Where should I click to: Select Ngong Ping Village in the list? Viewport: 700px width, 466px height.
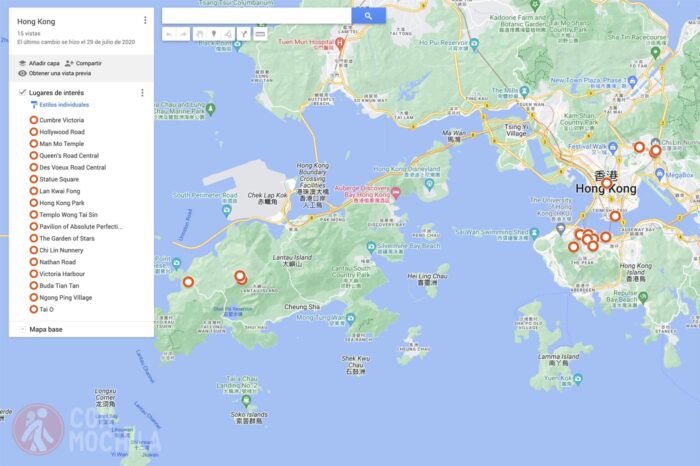click(66, 298)
